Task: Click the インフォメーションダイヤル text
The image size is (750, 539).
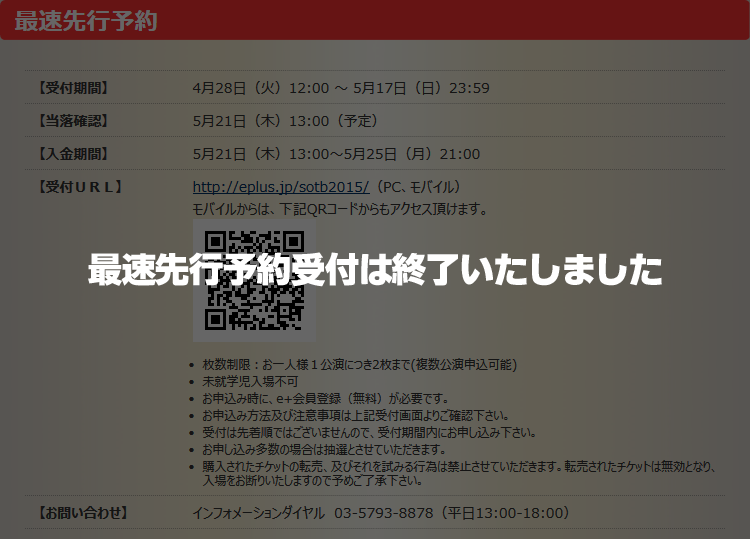Action: point(259,513)
